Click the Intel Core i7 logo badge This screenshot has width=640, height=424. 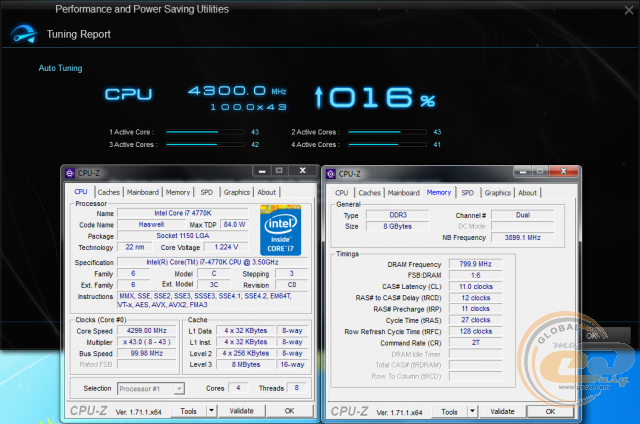pyautogui.click(x=280, y=230)
